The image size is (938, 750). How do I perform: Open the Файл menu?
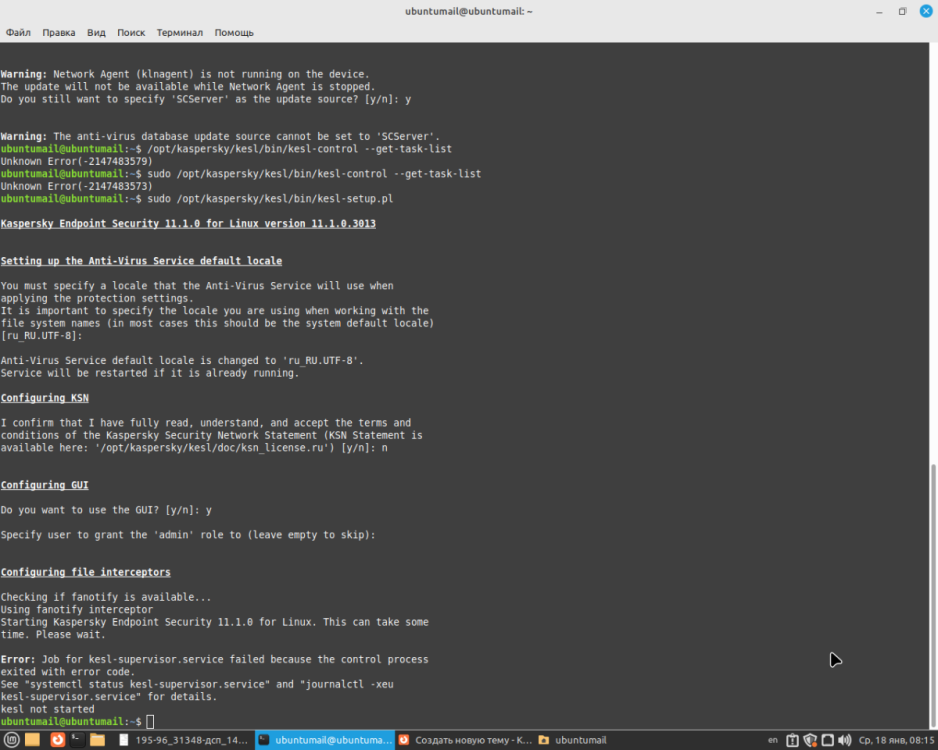tap(18, 32)
